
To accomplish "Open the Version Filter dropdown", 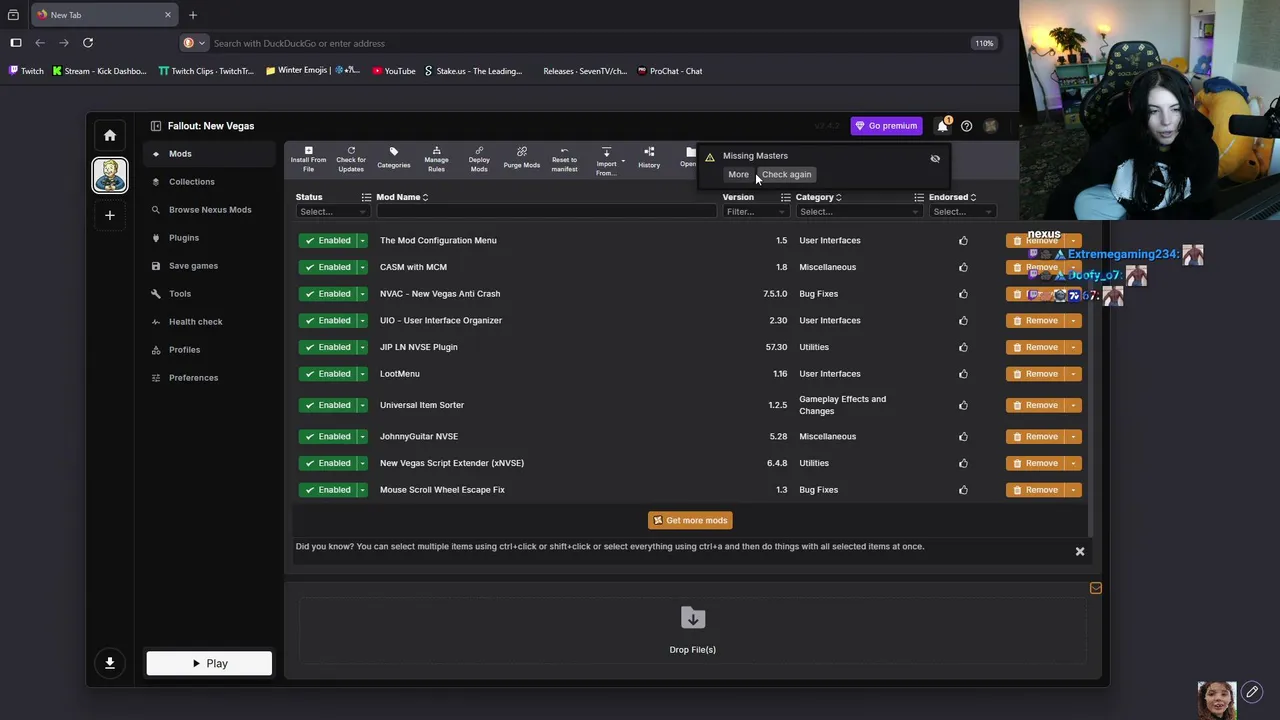I will coord(756,211).
